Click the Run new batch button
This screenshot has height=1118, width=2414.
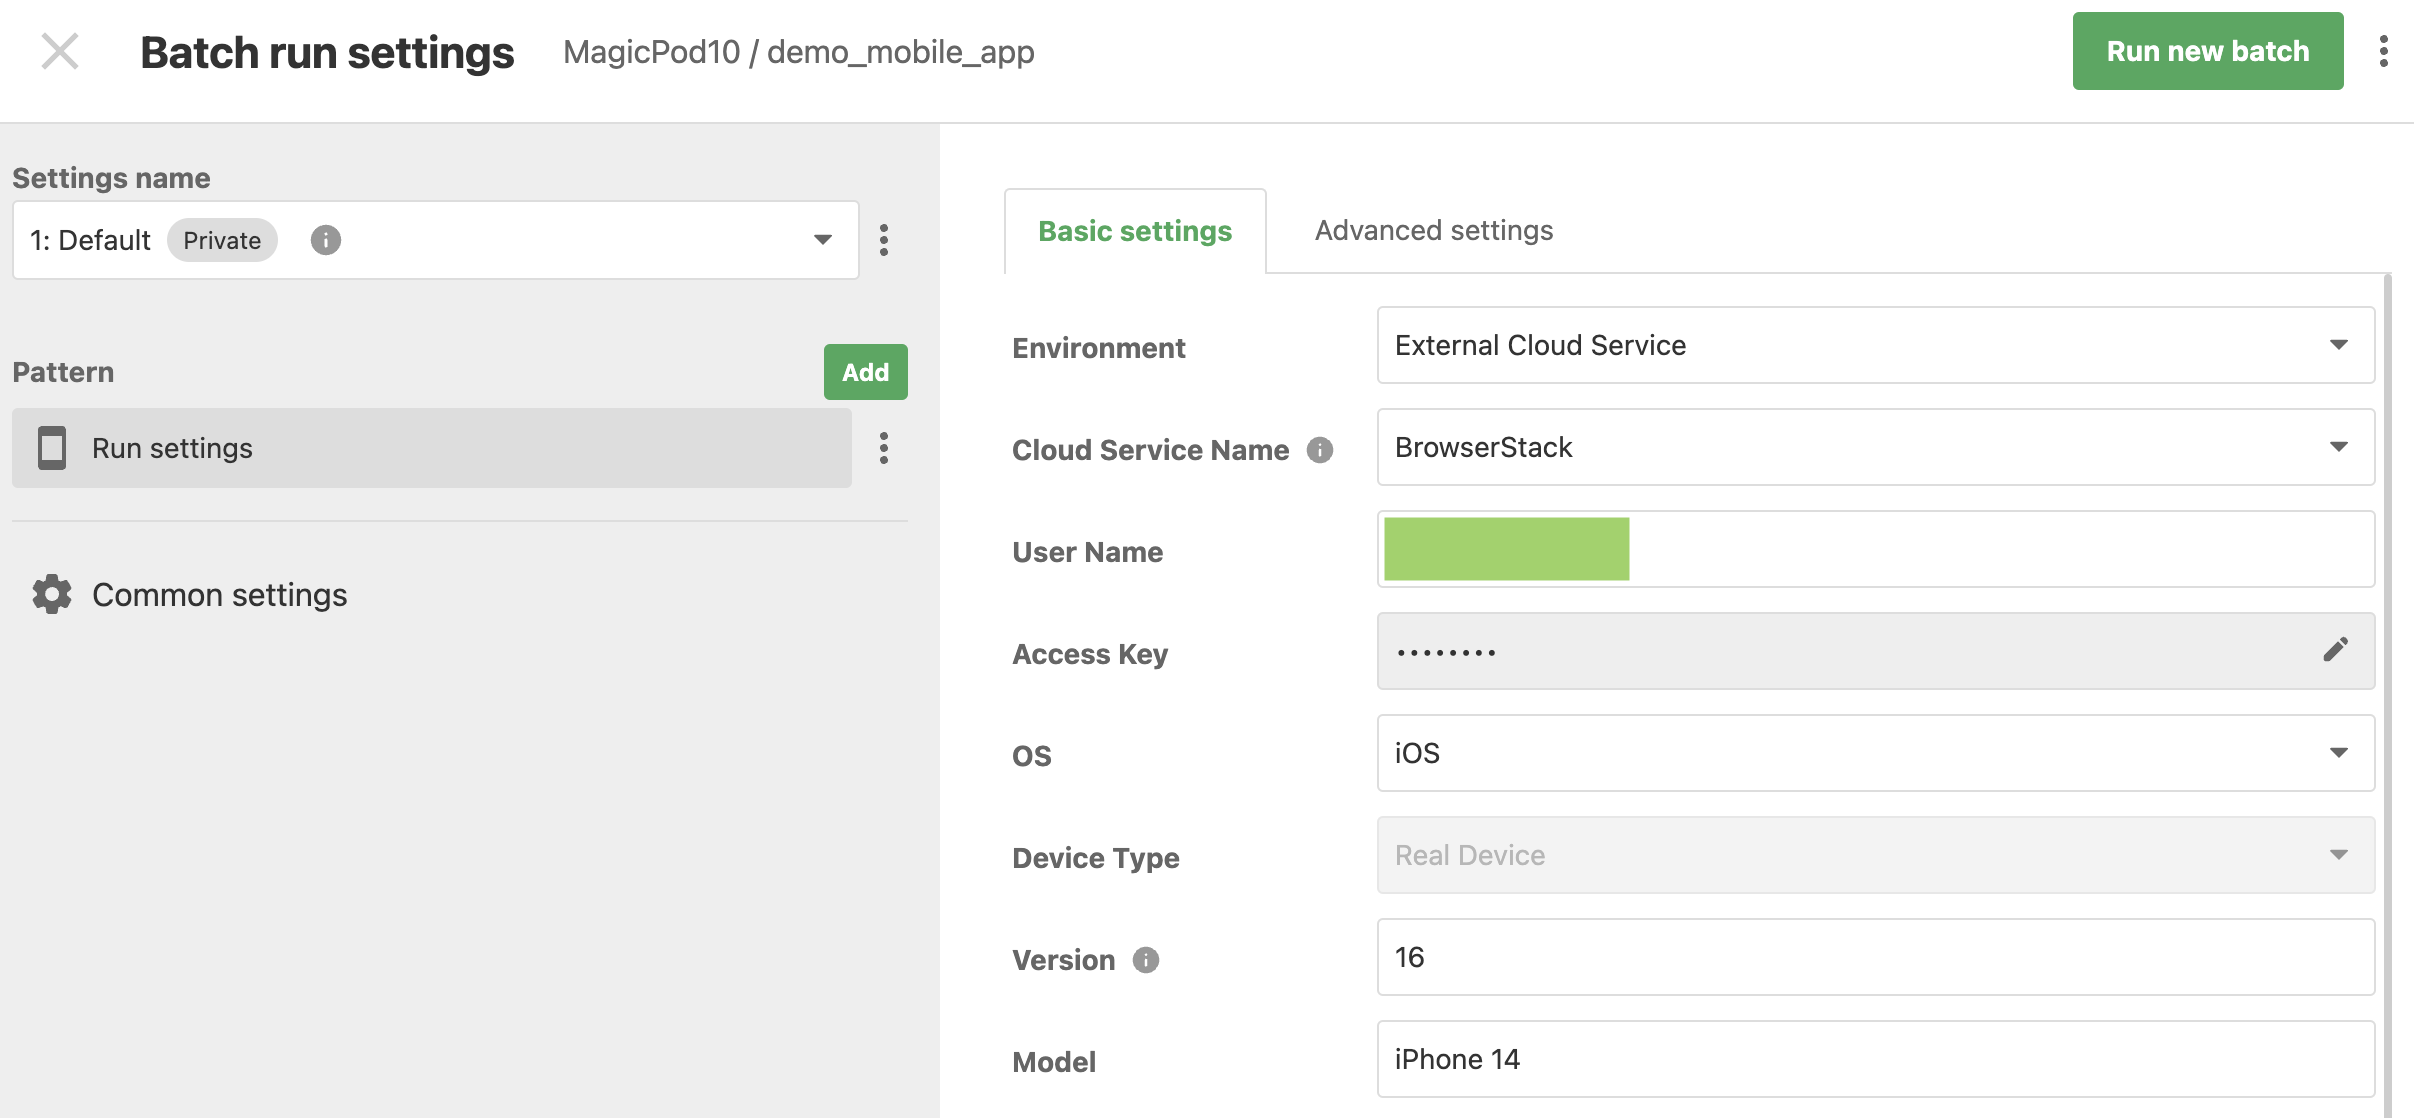pyautogui.click(x=2208, y=51)
